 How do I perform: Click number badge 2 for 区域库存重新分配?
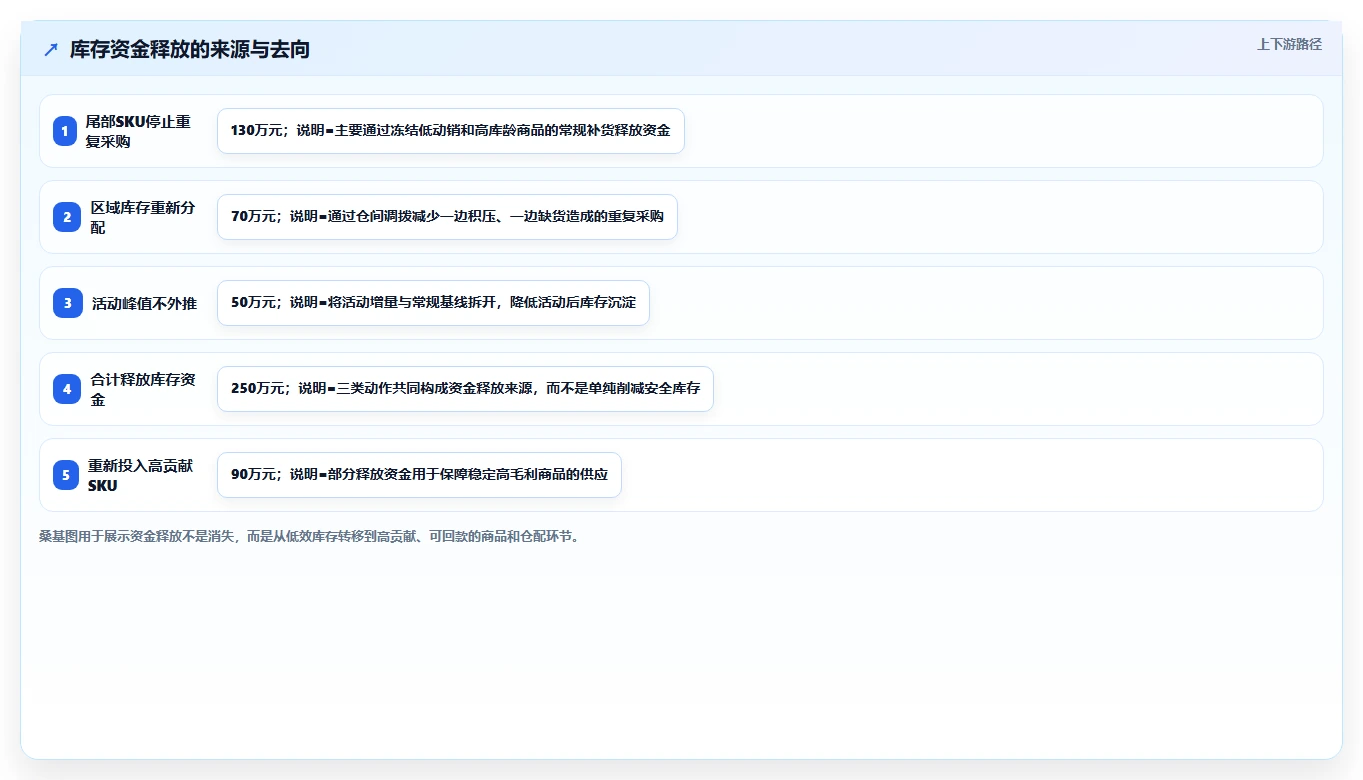tap(67, 217)
